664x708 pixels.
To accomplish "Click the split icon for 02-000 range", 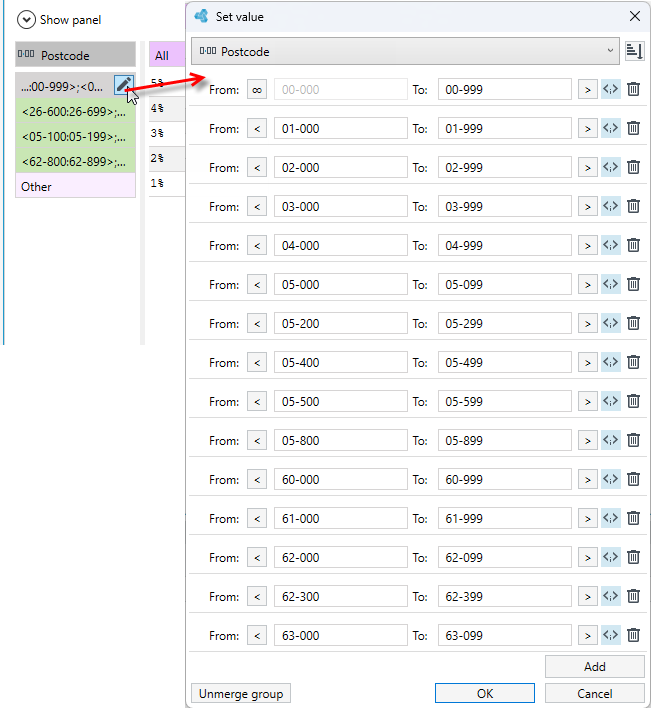I will click(x=611, y=168).
